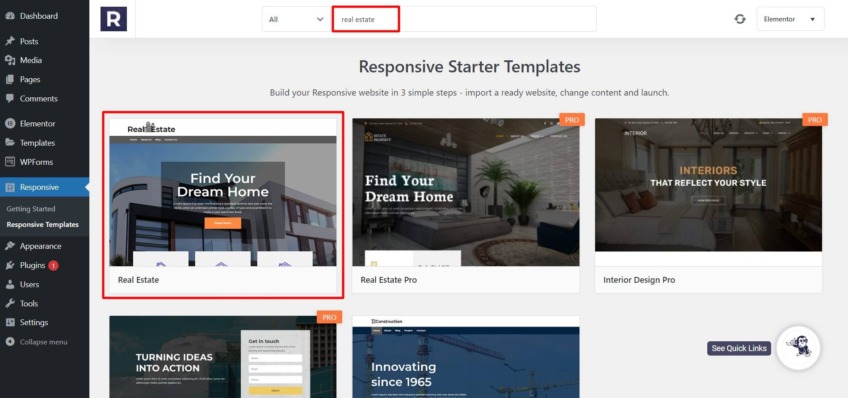
Task: Click the Responsive R logo in header
Action: [x=114, y=19]
